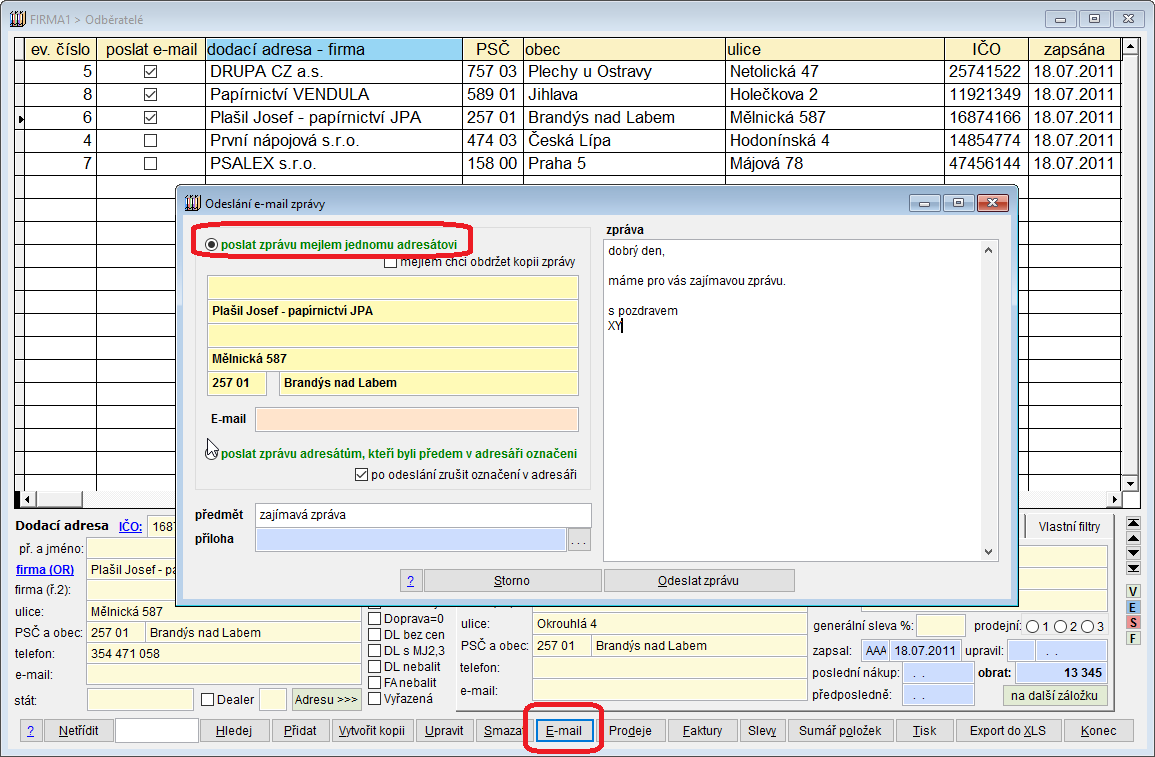1155x757 pixels.
Task: Select 'poslat zprávu mejlem jednomu adresátovi' radio
Action: tap(211, 244)
